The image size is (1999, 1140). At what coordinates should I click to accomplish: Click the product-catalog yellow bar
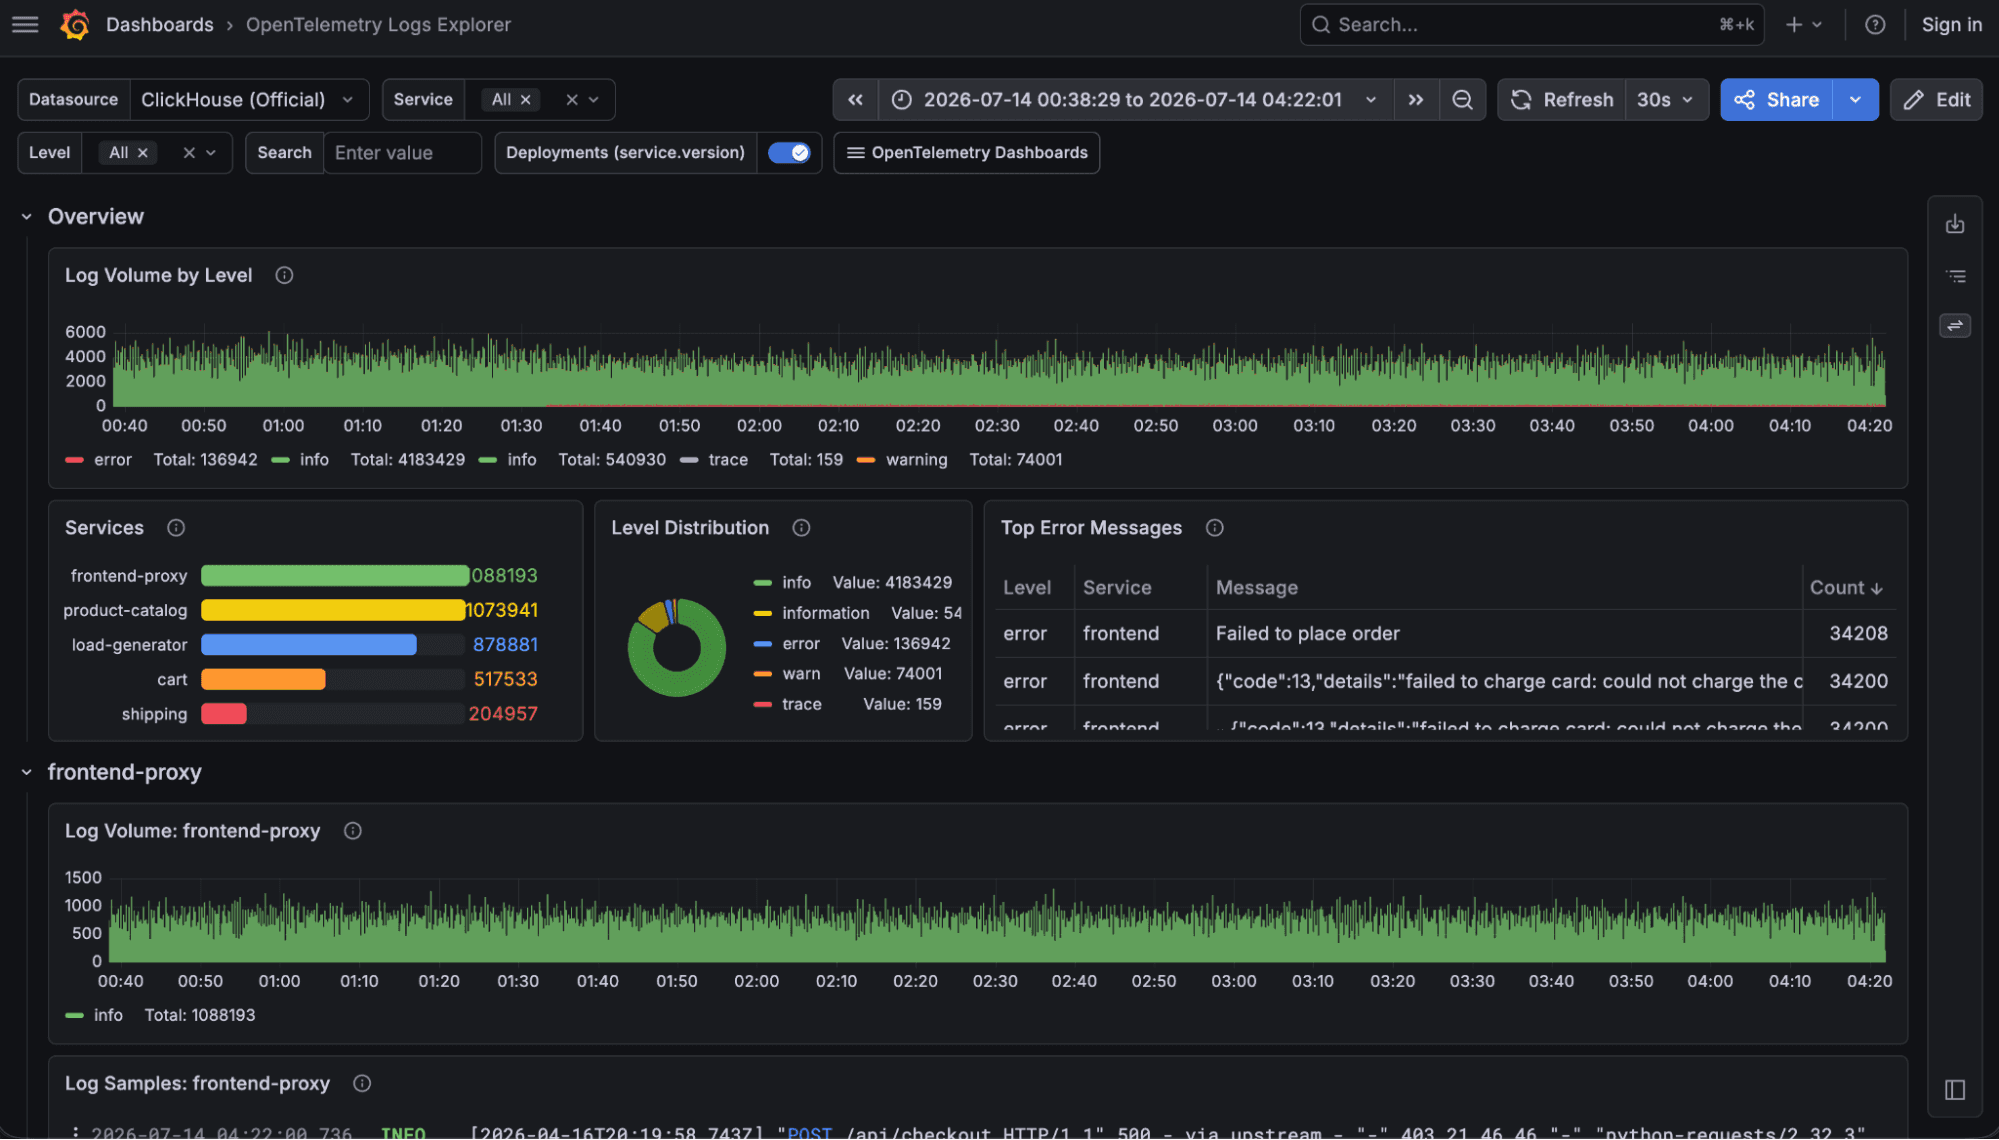coord(333,610)
